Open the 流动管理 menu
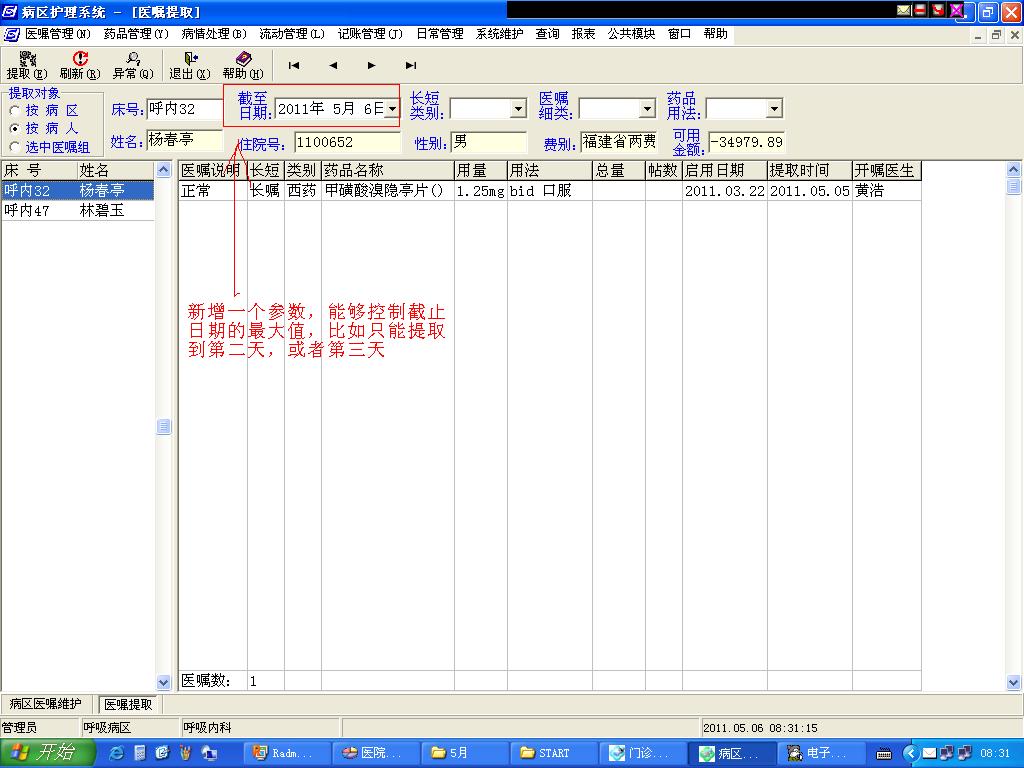The image size is (1024, 768). [292, 34]
